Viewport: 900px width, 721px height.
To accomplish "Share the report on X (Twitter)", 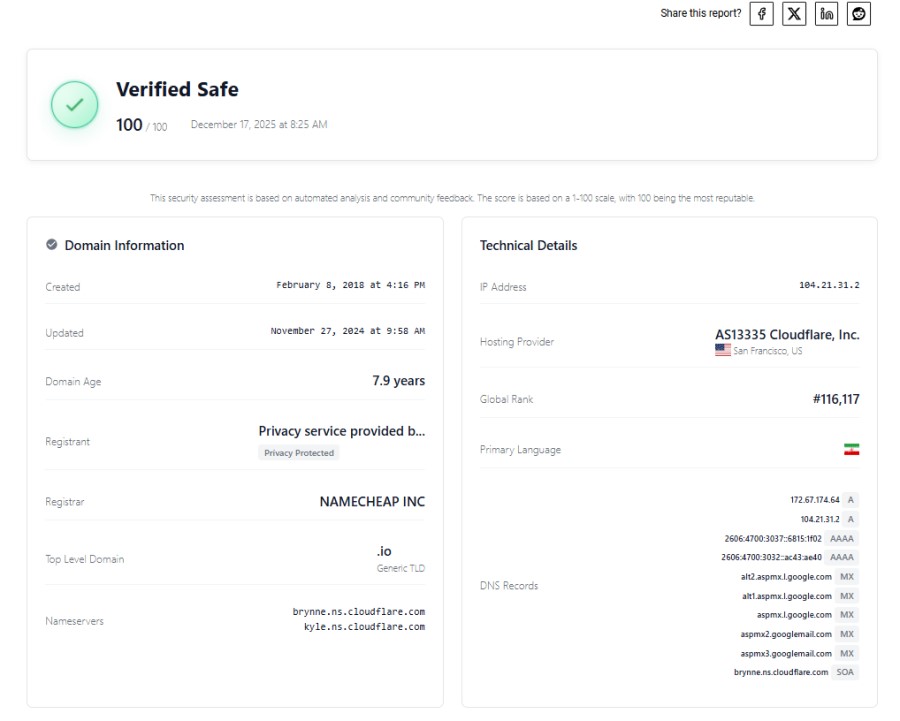I will point(794,13).
